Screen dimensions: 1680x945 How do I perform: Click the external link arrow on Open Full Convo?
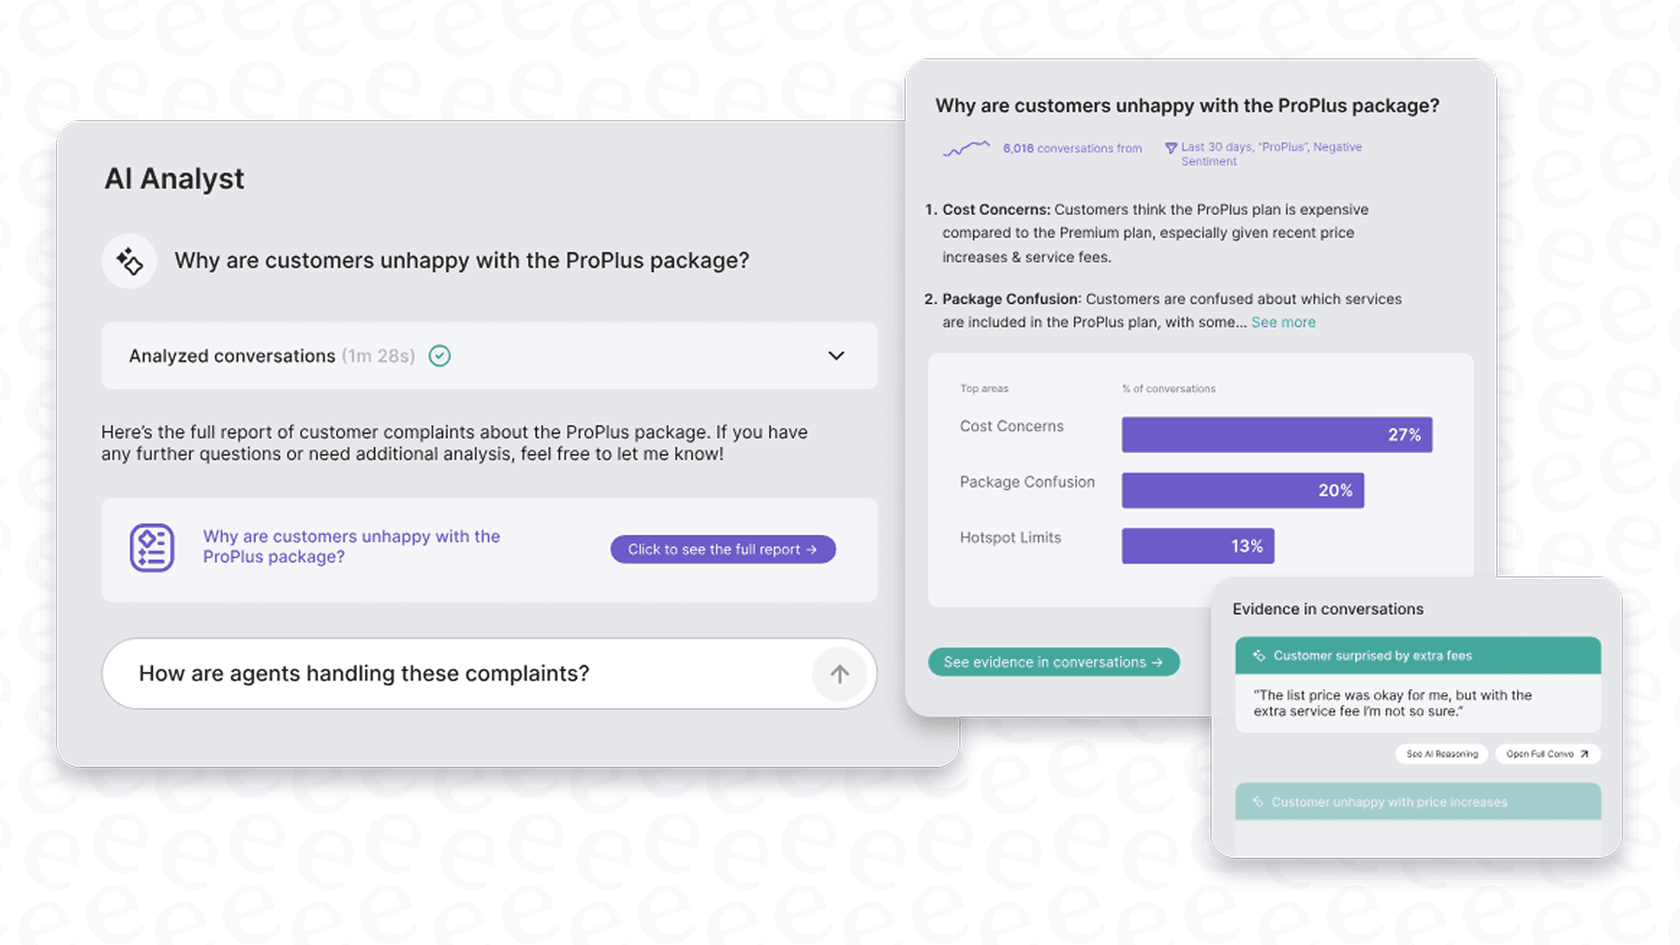tap(1582, 754)
